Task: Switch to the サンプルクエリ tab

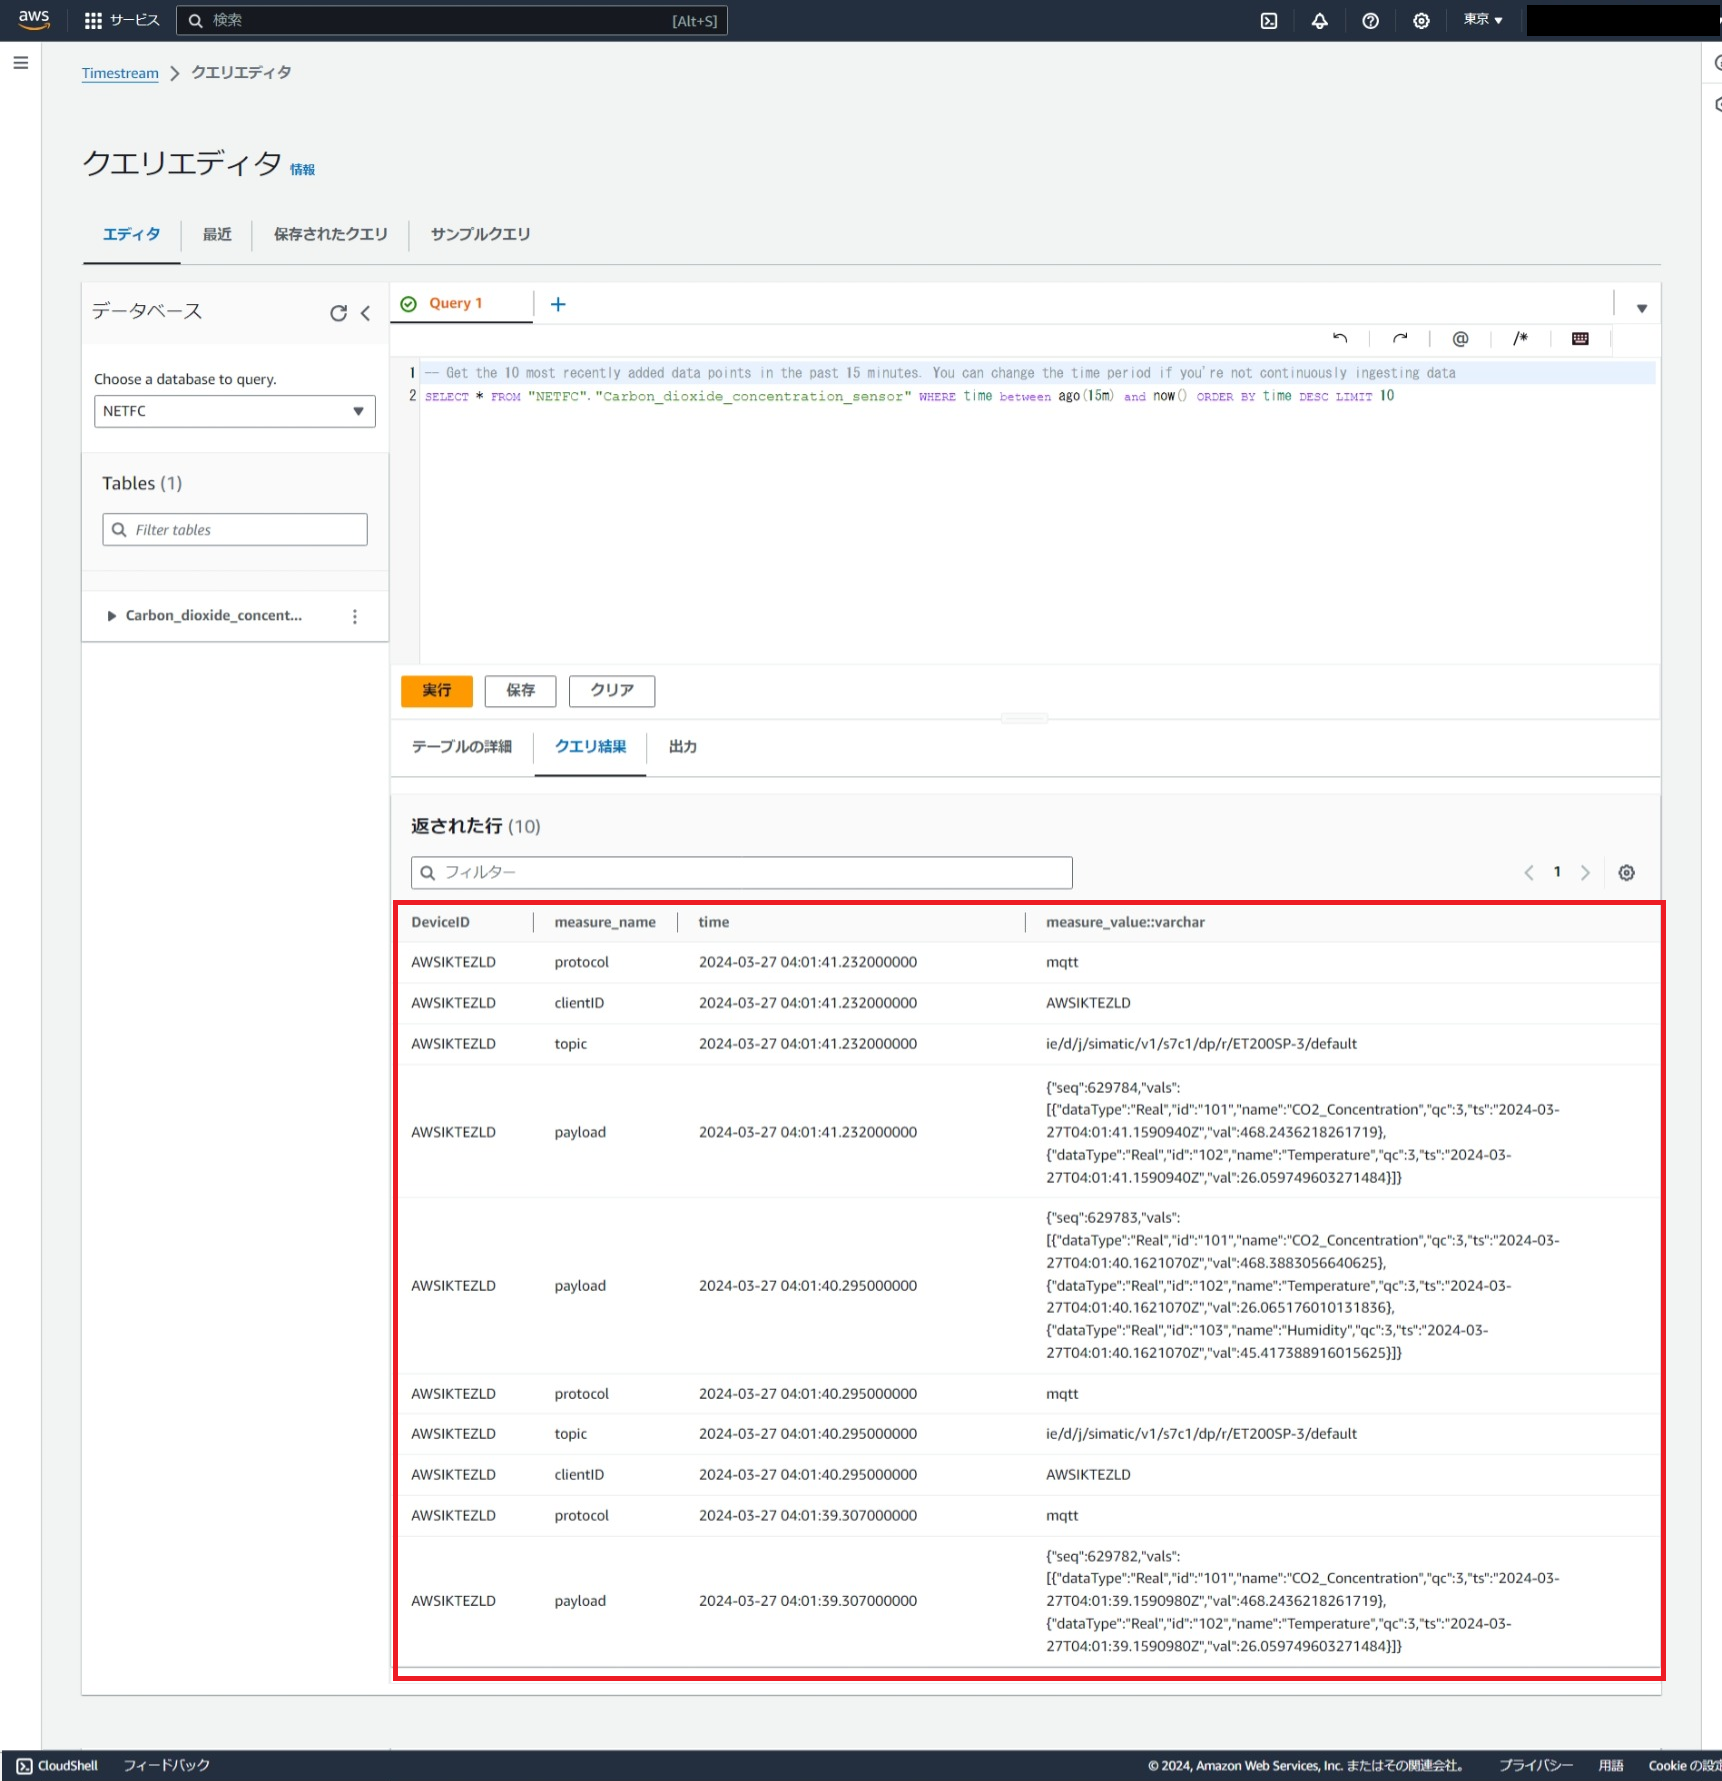Action: tap(480, 234)
